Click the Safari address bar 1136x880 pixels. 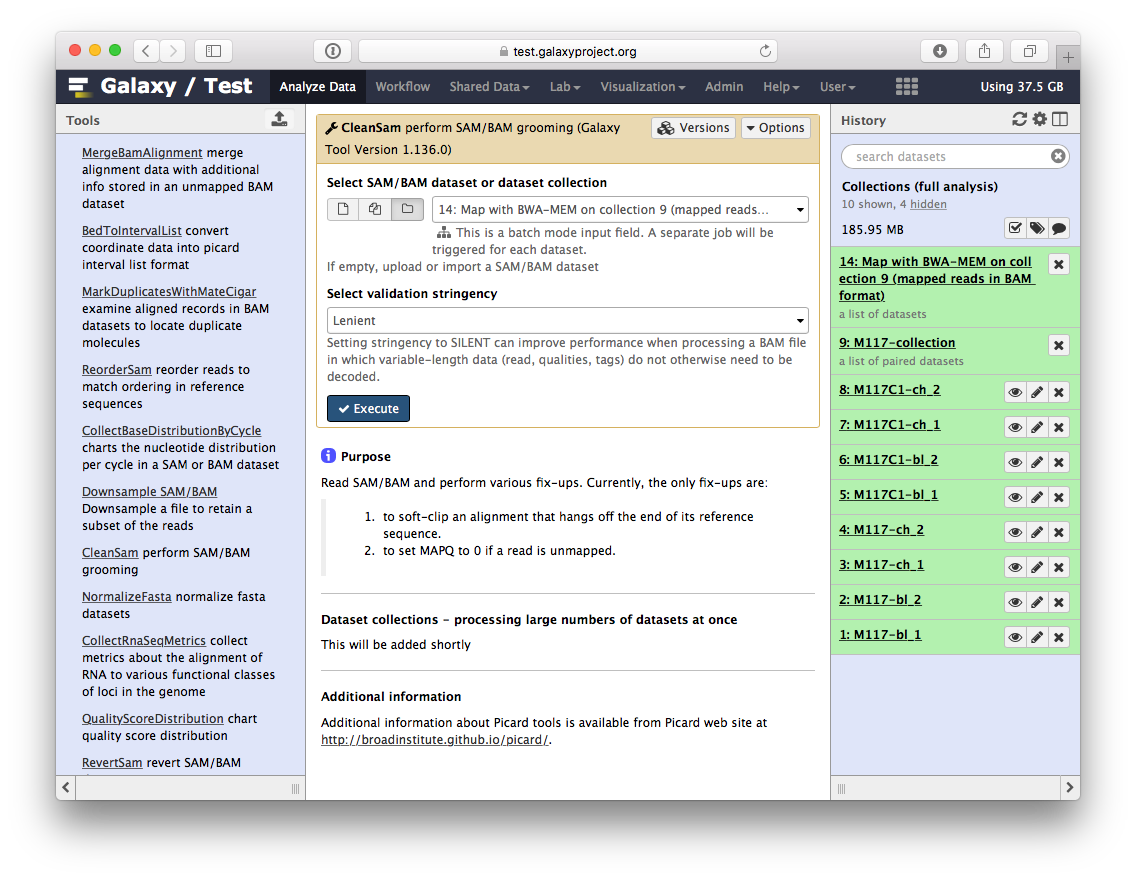[567, 51]
